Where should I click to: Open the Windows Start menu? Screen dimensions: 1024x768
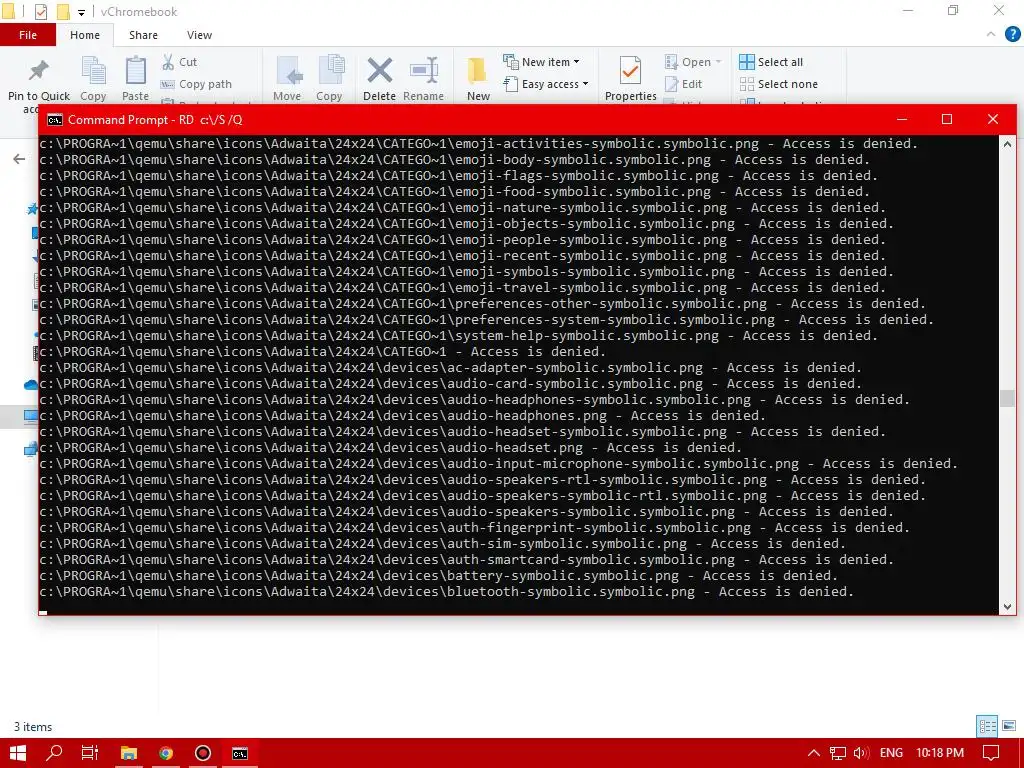18,753
